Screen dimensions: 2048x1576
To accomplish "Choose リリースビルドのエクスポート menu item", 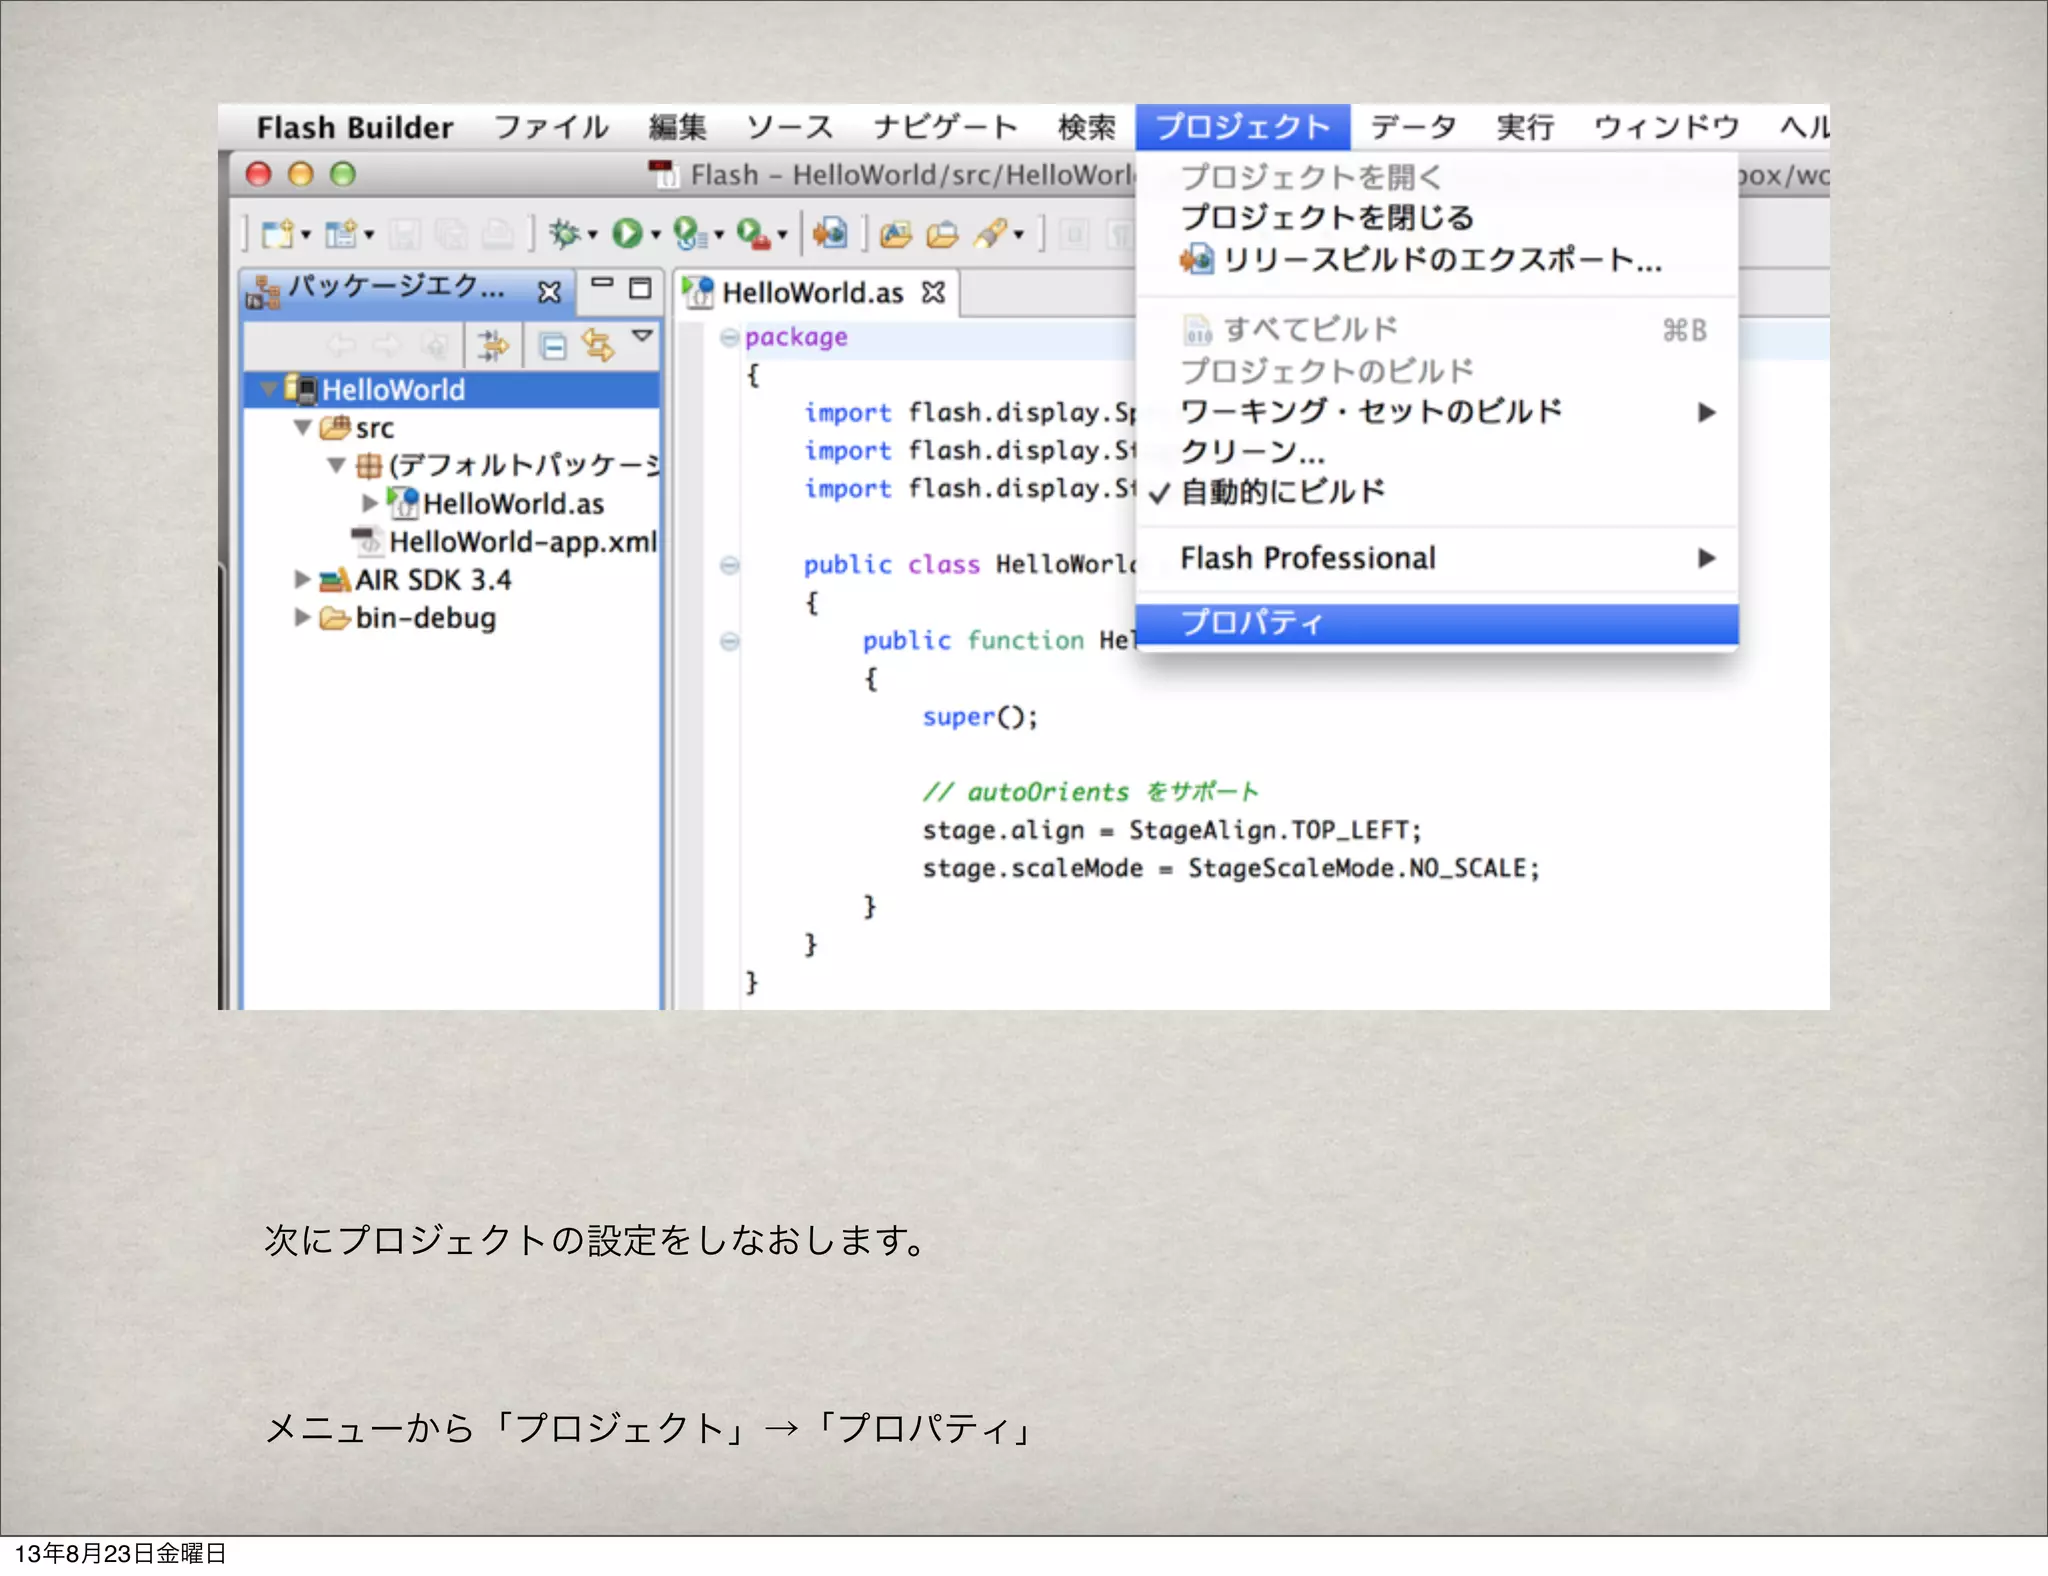I will 1437,260.
